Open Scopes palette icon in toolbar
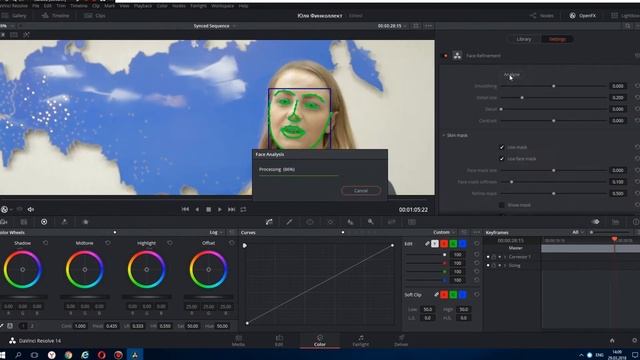640x360 pixels. point(616,222)
